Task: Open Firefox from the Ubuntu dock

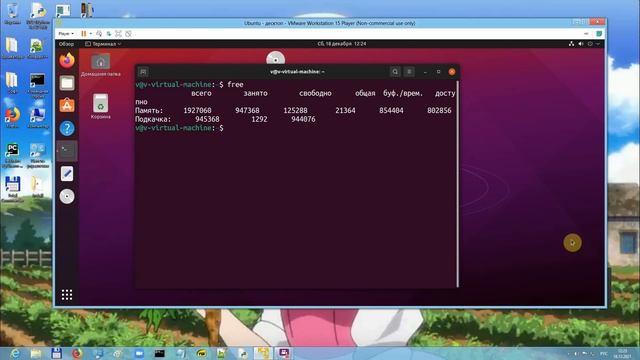Action: click(x=67, y=60)
